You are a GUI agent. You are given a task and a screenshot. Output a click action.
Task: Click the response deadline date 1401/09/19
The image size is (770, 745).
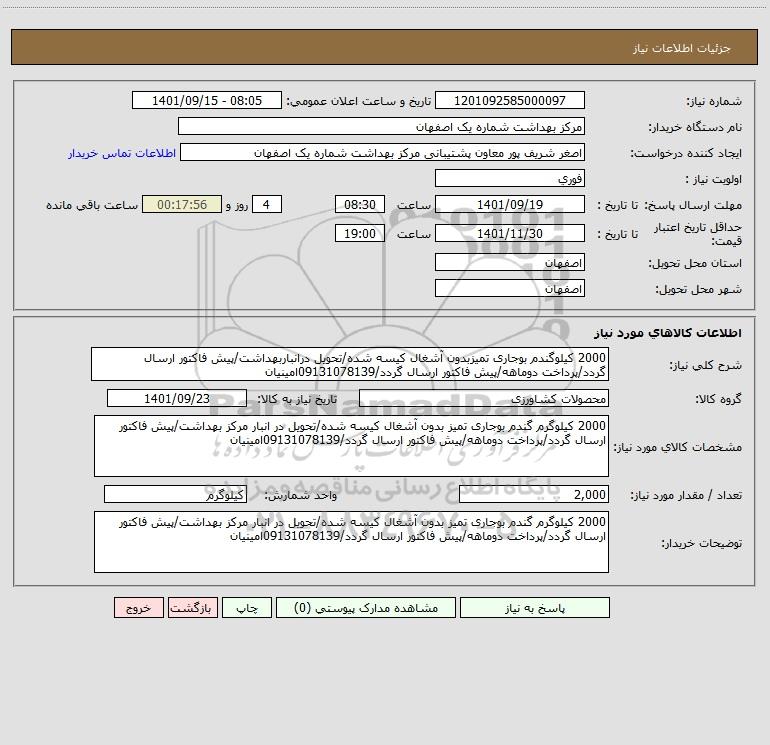pos(510,204)
